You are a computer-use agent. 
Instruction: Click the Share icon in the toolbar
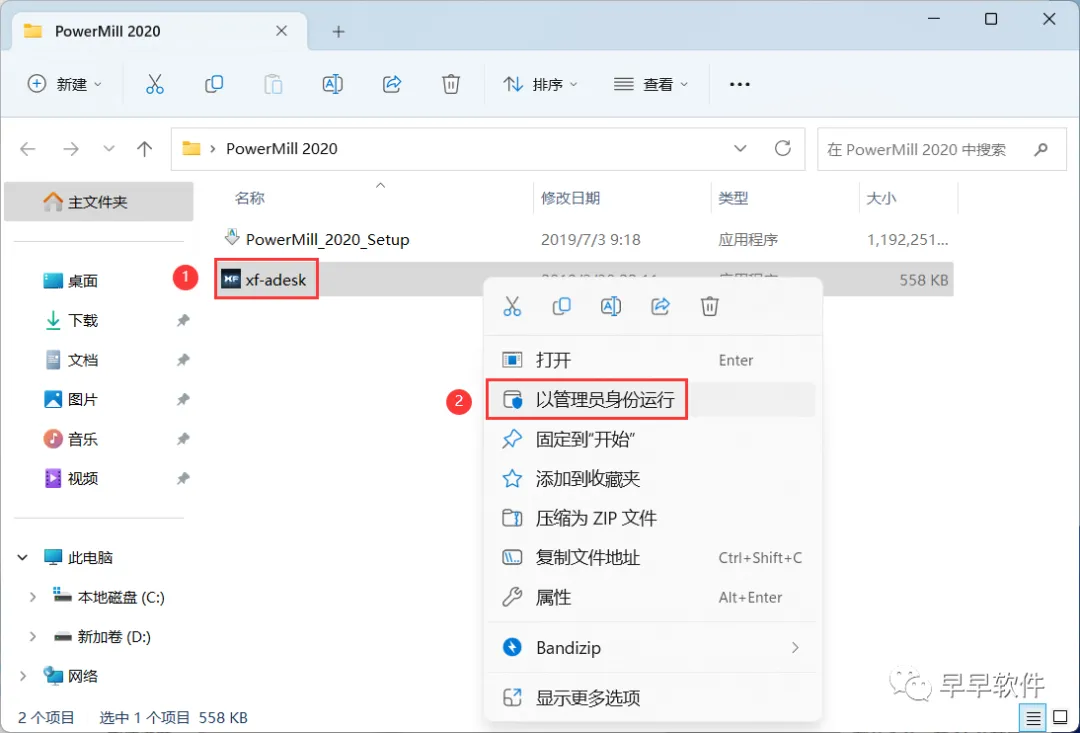click(x=392, y=84)
